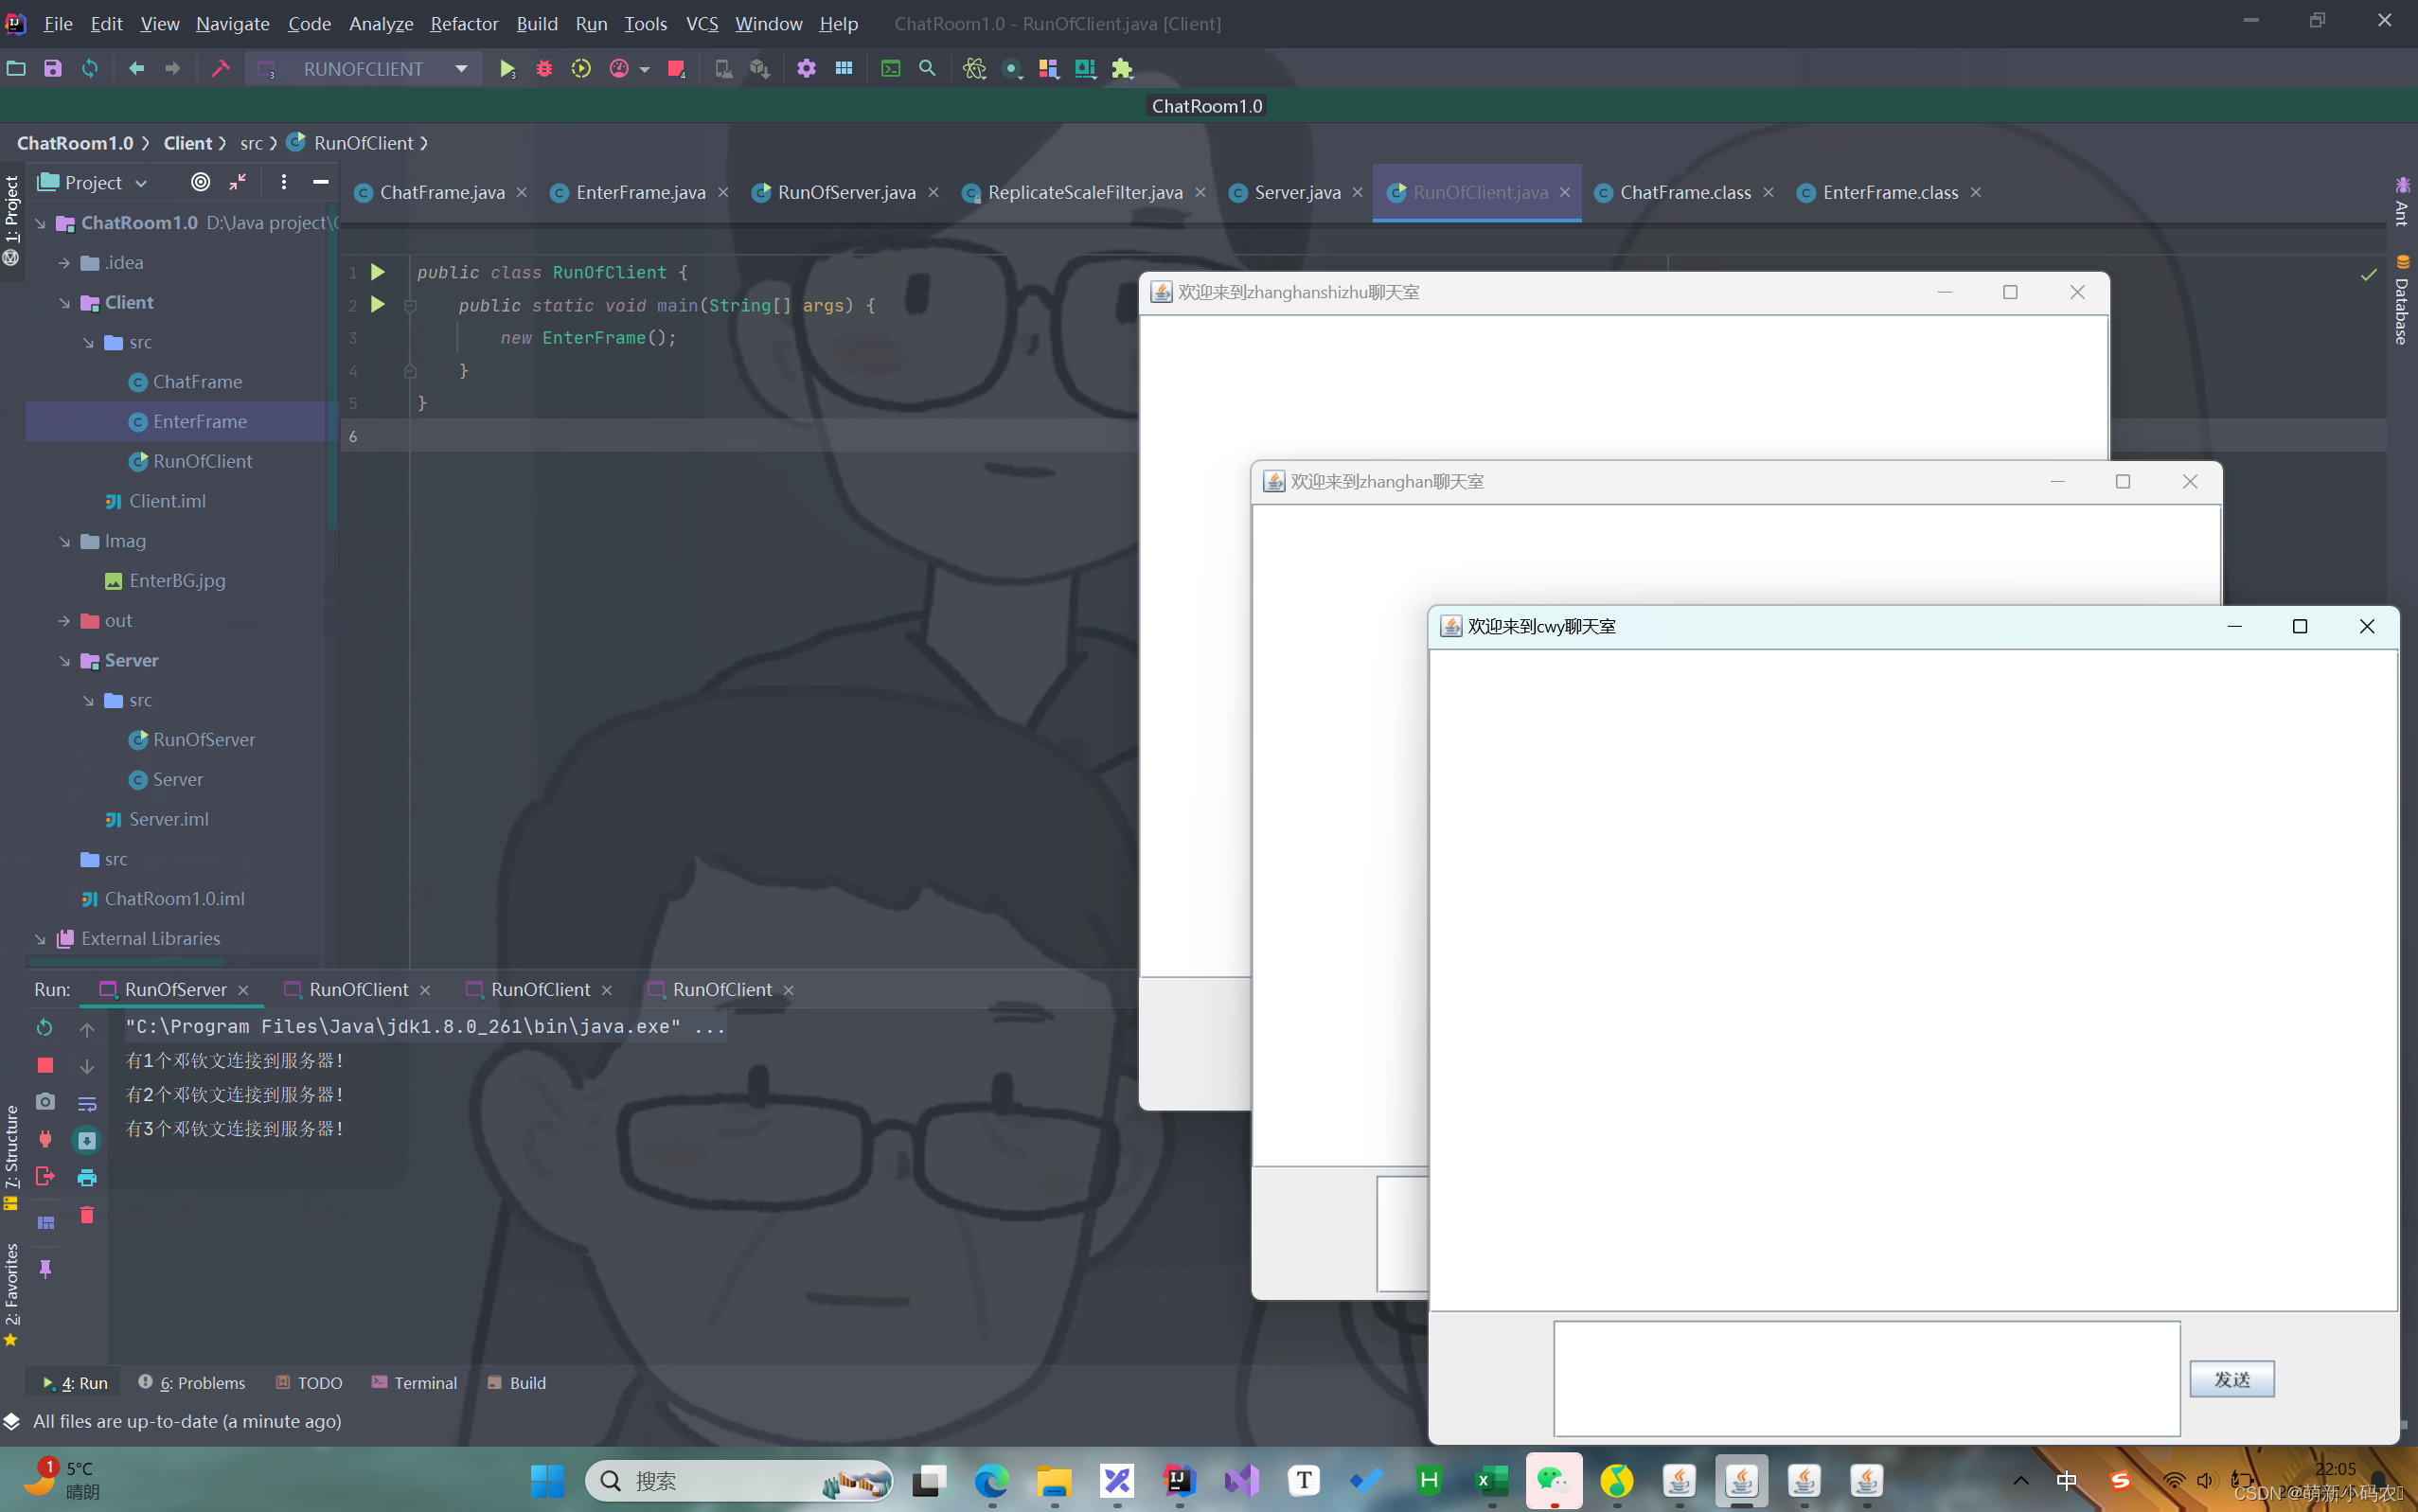Click the camera dump threads icon
The image size is (2418, 1512).
coord(45,1102)
